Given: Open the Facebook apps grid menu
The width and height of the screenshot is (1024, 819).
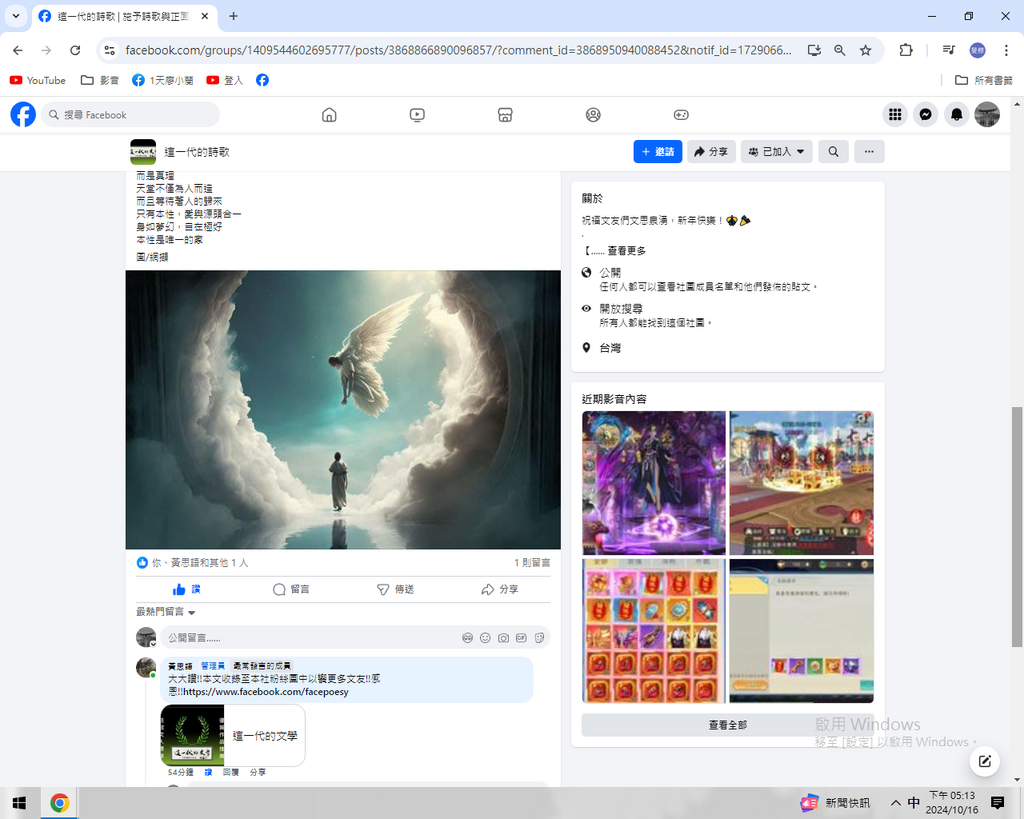Looking at the screenshot, I should (895, 115).
